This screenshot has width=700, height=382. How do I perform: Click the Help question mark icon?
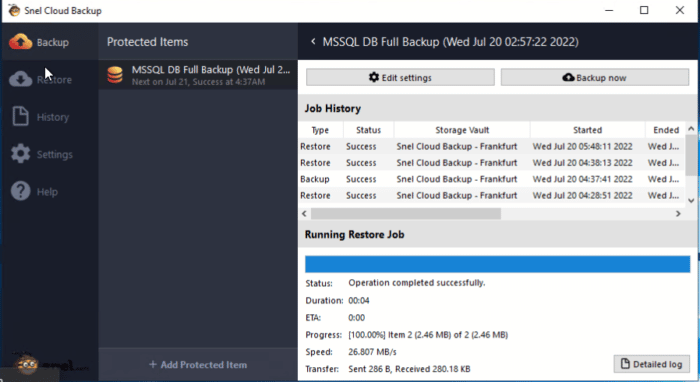(x=21, y=191)
